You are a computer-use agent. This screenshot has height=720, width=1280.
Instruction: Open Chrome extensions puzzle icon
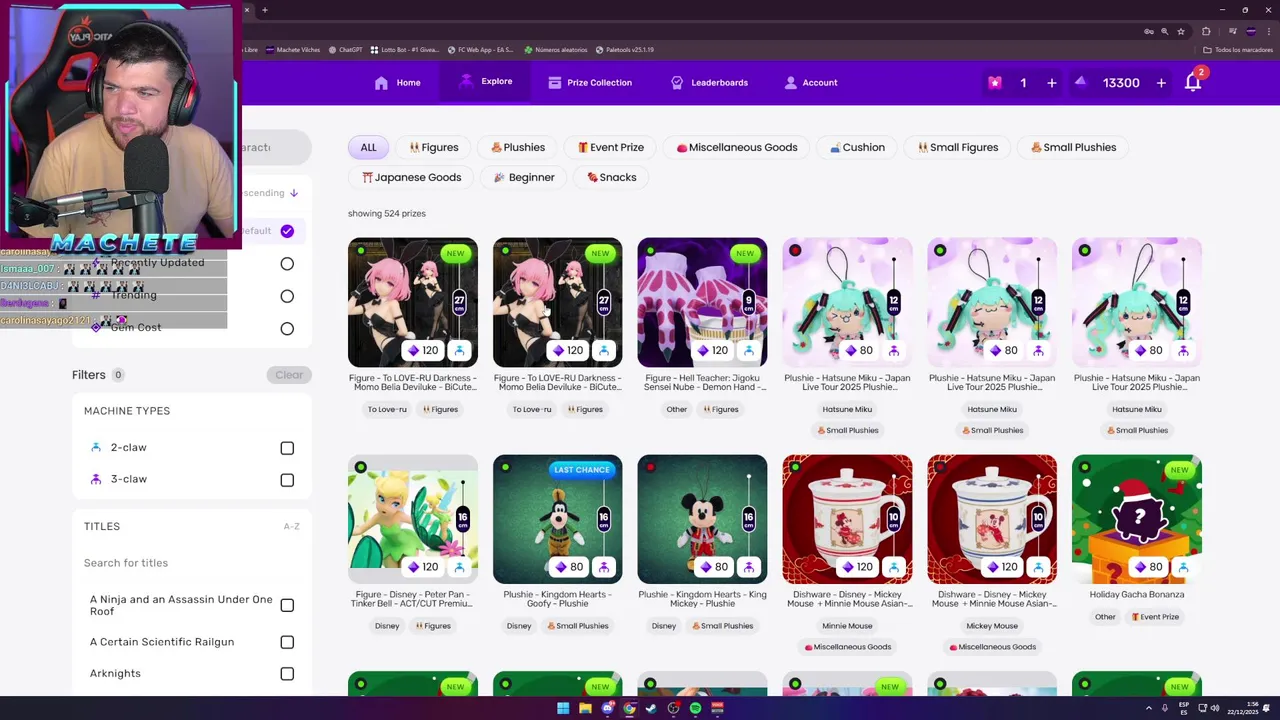coord(1206,31)
